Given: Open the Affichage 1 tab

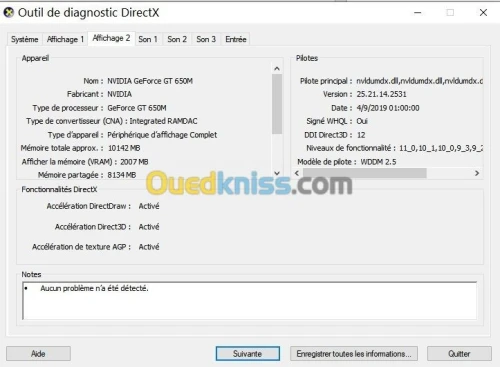Looking at the screenshot, I should pyautogui.click(x=65, y=39).
